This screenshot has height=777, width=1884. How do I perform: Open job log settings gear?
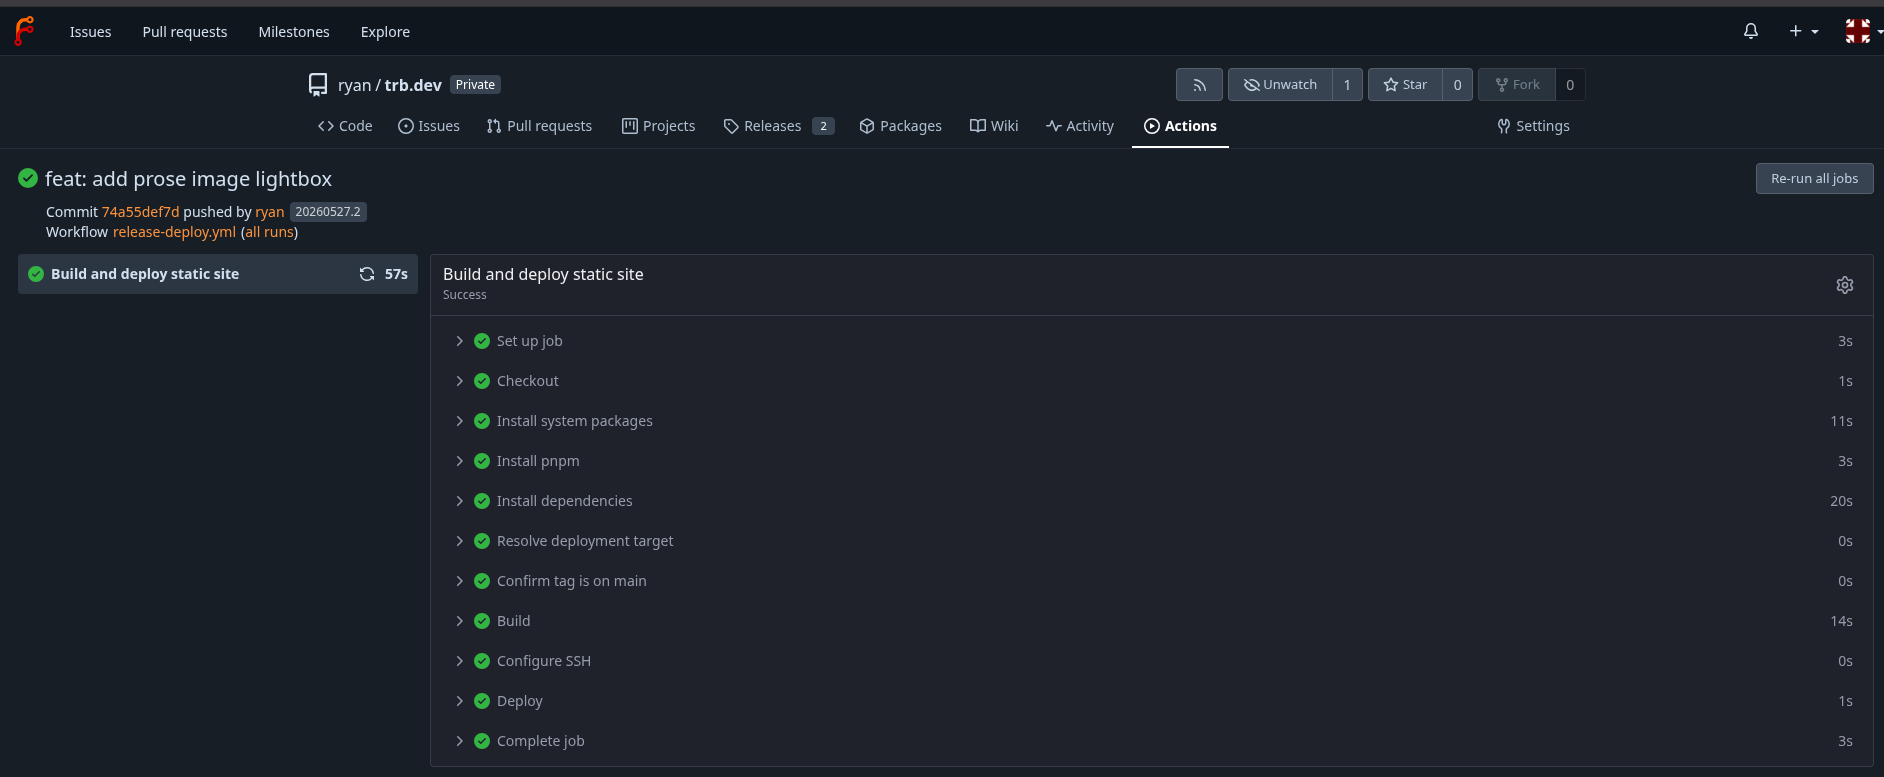pyautogui.click(x=1845, y=285)
